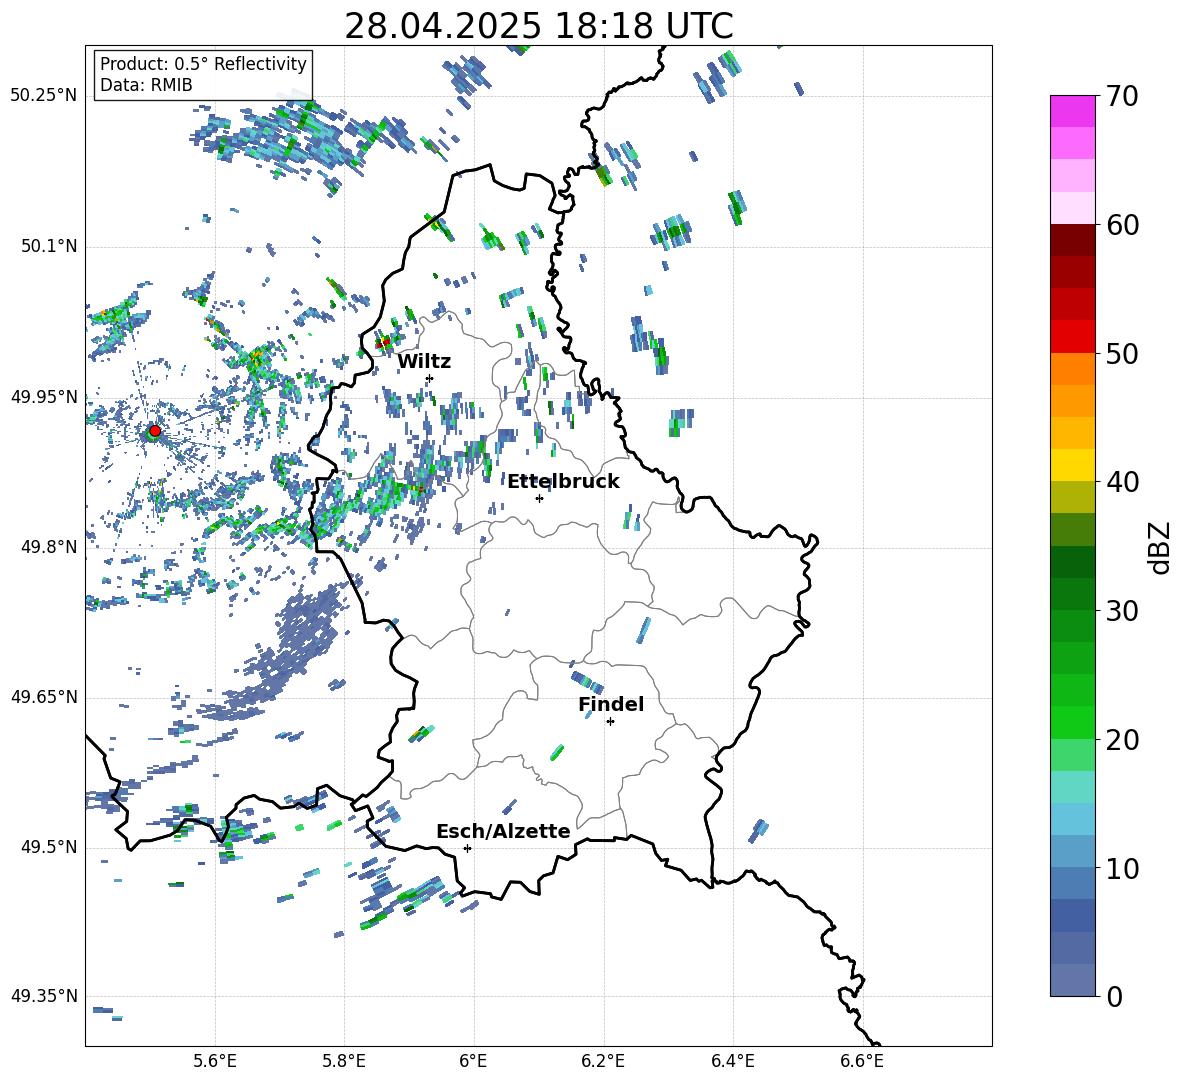Click the red echo northwest of Wiltz

coord(383,343)
